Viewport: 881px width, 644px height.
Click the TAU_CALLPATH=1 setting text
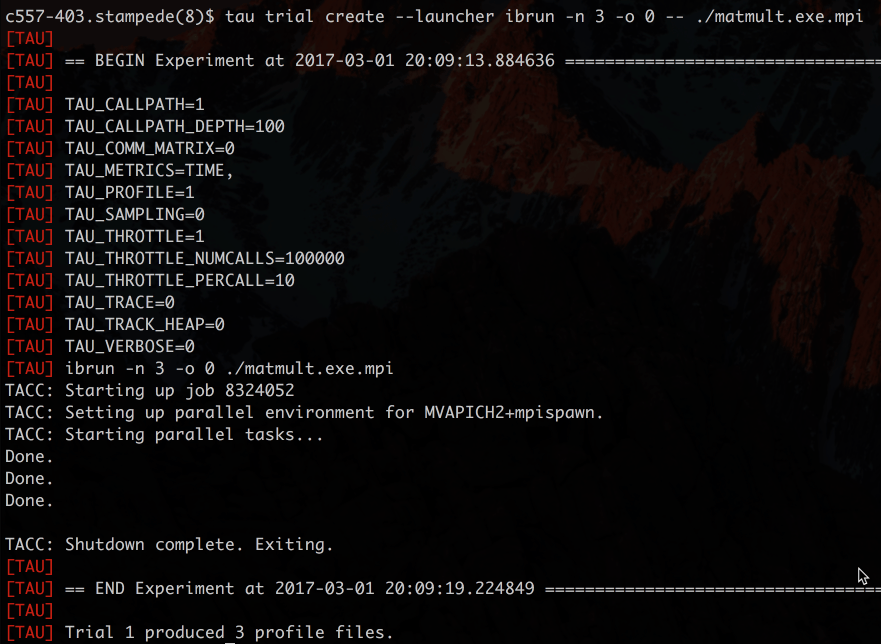click(x=135, y=105)
